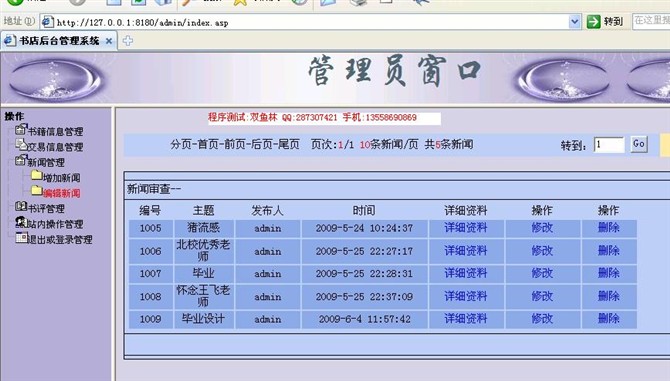Viewport: 670px width, 381px height.
Task: Click the 猪流感 subject cell
Action: 204,228
